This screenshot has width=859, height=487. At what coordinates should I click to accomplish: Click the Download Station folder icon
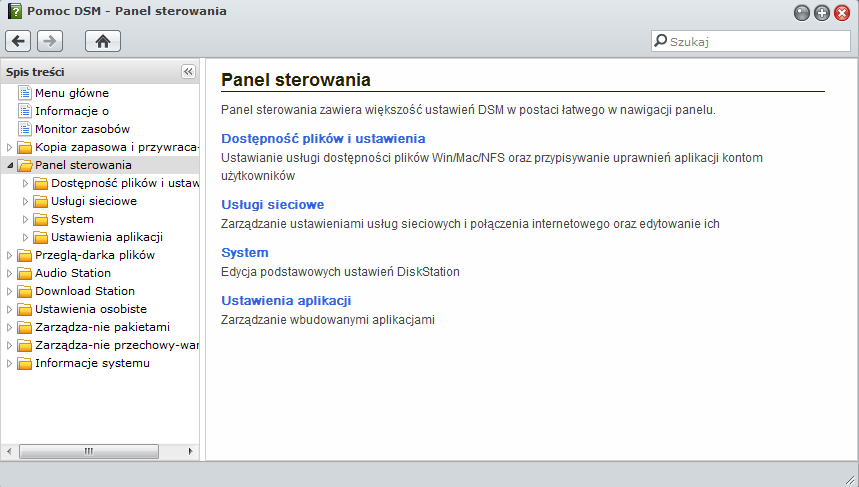click(25, 291)
